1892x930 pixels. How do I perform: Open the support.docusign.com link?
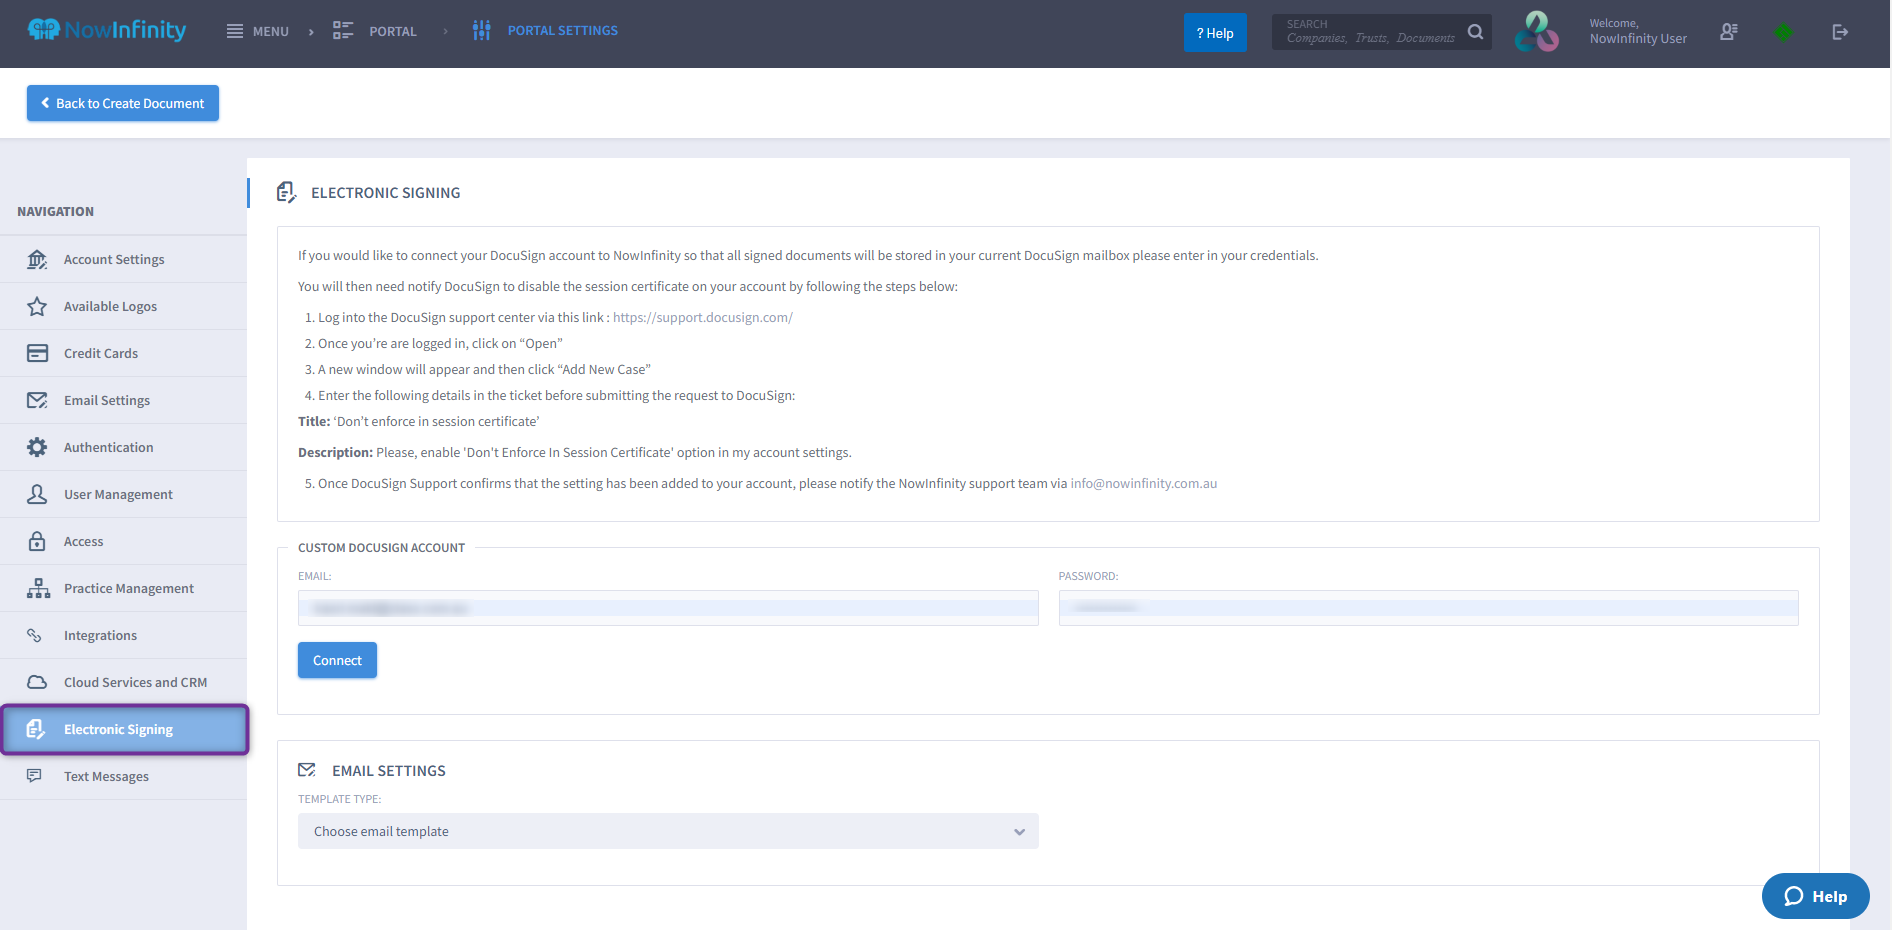click(703, 317)
